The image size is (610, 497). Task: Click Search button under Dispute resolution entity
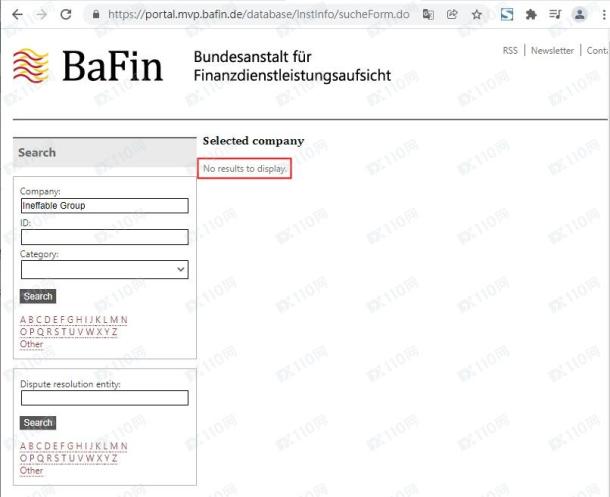pyautogui.click(x=38, y=423)
